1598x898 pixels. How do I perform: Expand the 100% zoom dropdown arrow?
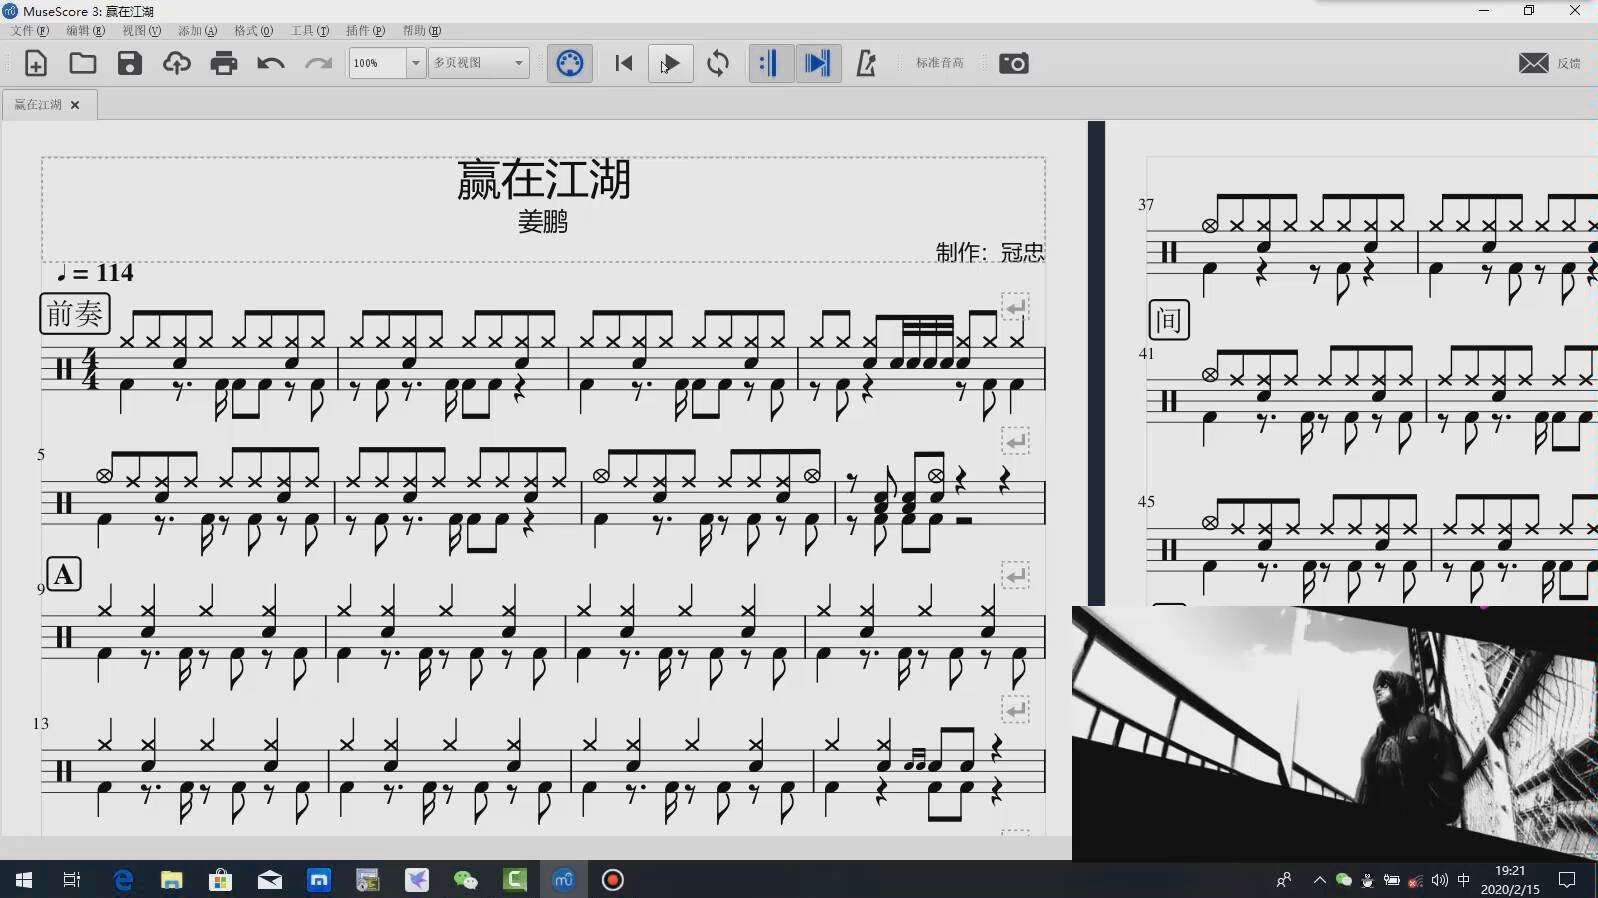[416, 63]
